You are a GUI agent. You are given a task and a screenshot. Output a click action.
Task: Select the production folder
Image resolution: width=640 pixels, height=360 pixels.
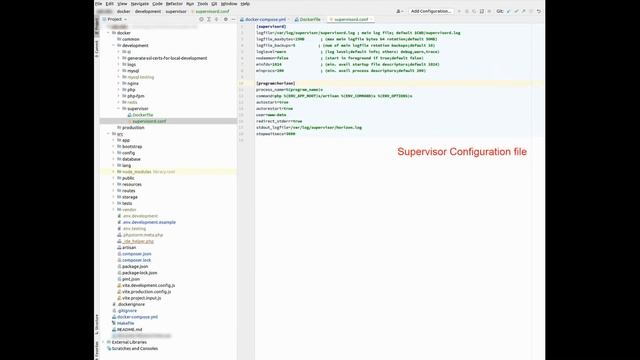(x=133, y=127)
